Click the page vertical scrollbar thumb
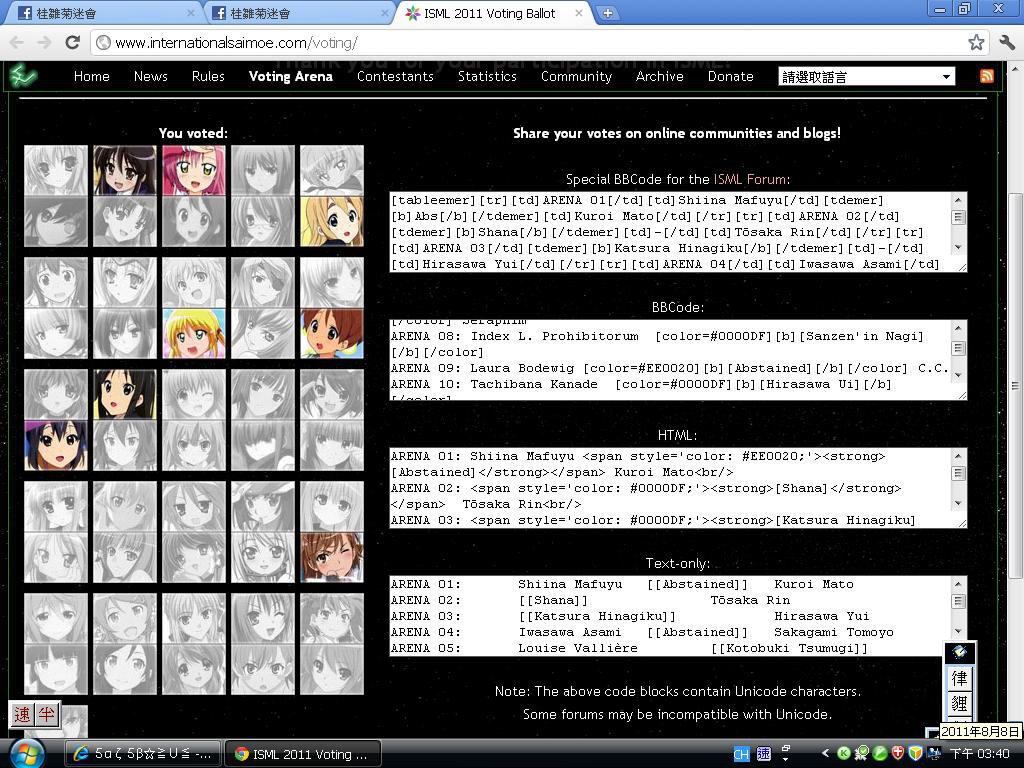 1016,385
